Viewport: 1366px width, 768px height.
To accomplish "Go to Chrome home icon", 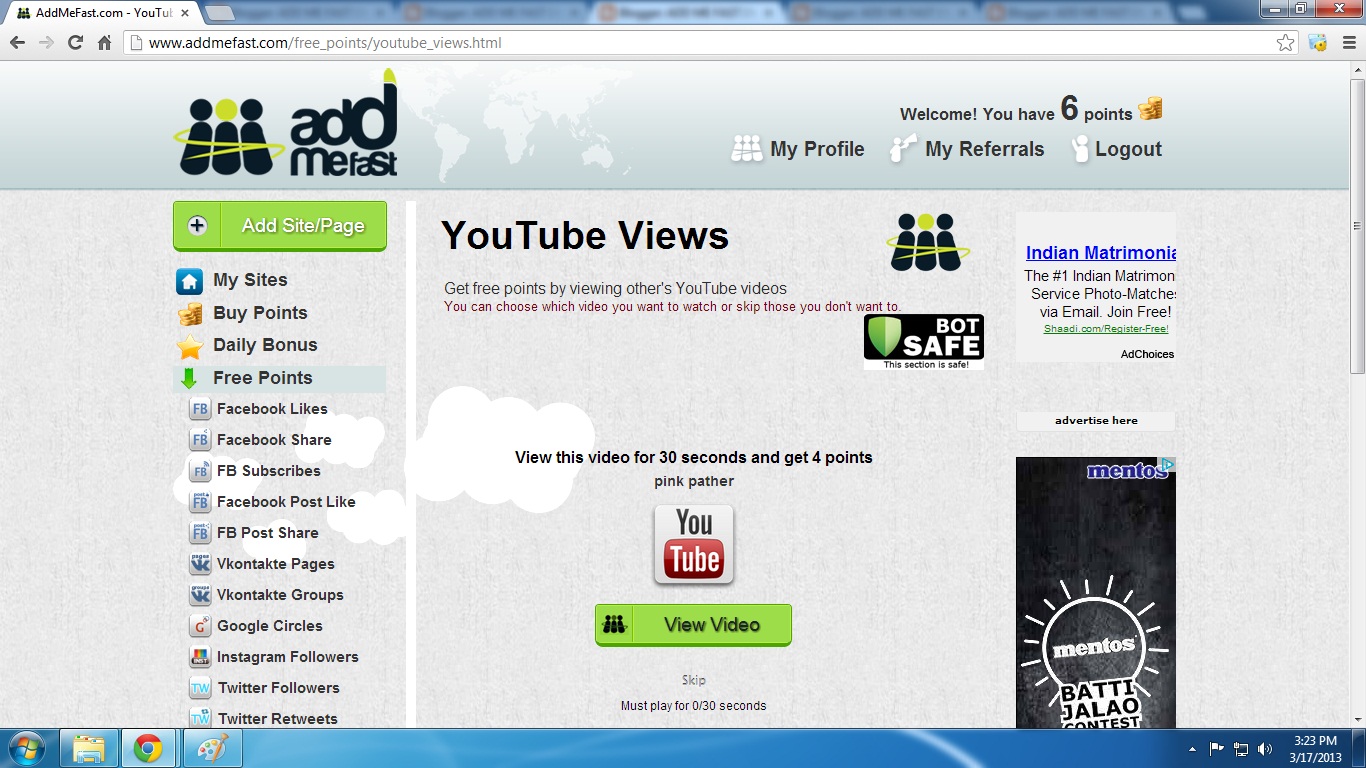I will point(104,43).
